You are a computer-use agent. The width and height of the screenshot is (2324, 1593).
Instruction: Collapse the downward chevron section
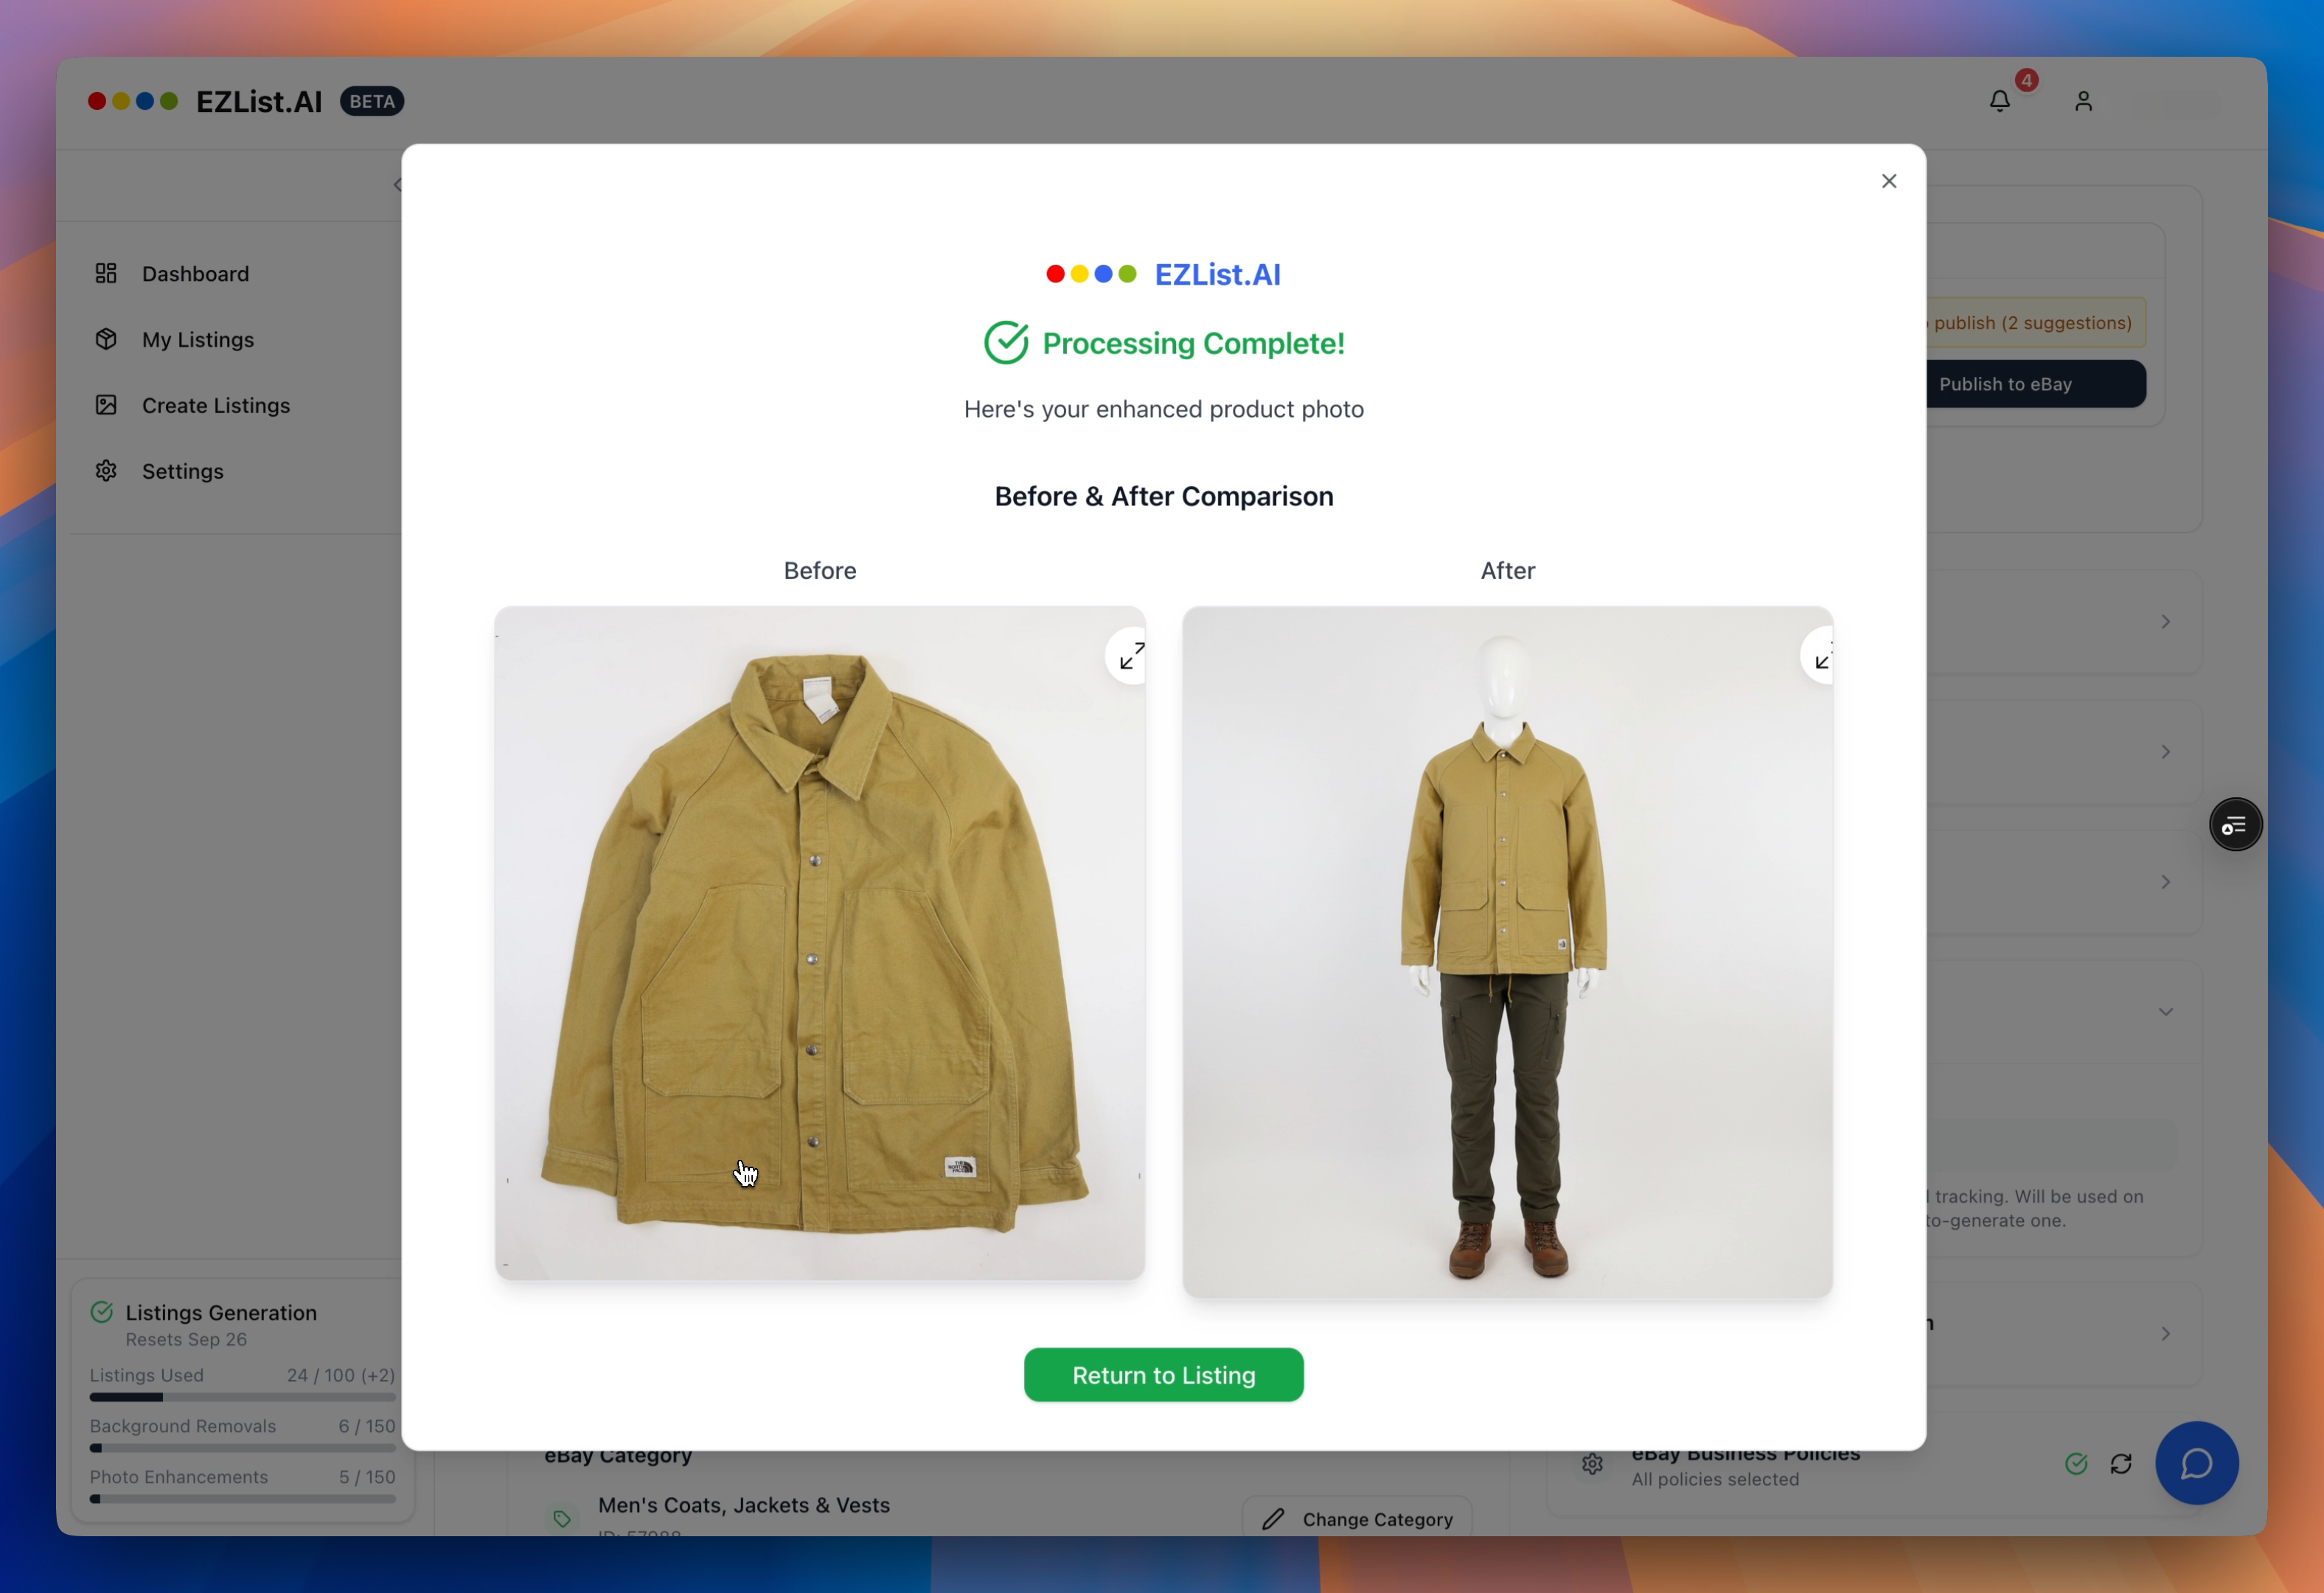coord(2165,1012)
